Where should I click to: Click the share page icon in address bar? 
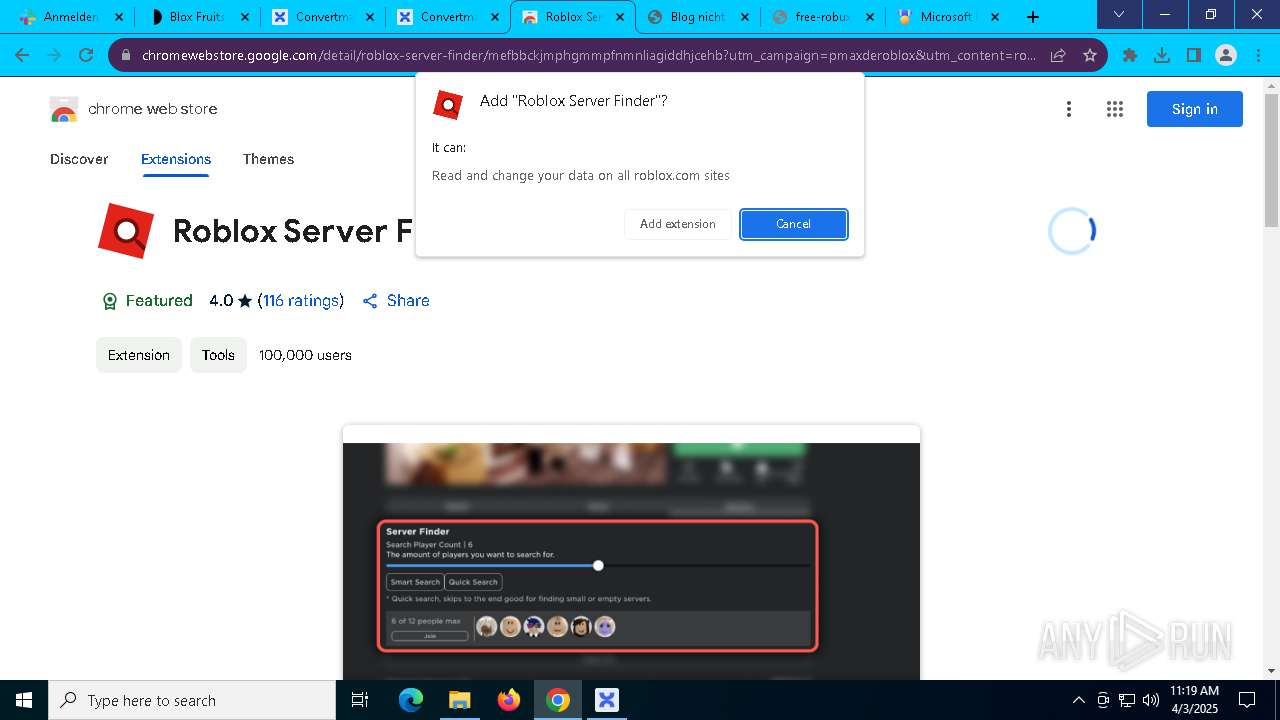(x=1058, y=55)
